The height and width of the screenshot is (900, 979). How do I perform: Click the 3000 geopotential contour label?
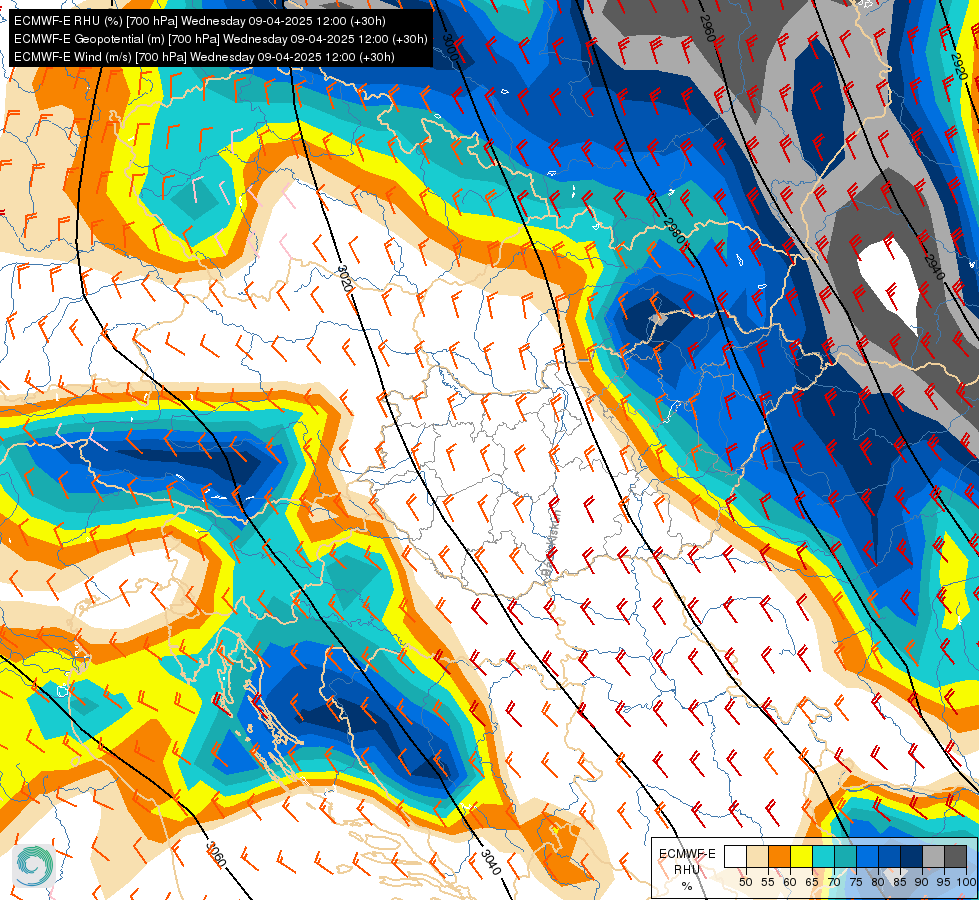point(450,47)
